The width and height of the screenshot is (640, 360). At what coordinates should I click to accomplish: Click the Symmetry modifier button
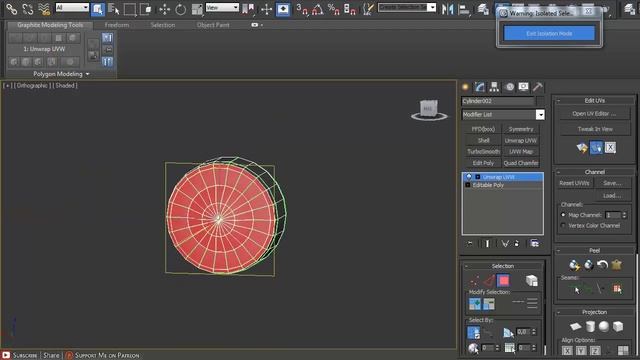coord(521,129)
